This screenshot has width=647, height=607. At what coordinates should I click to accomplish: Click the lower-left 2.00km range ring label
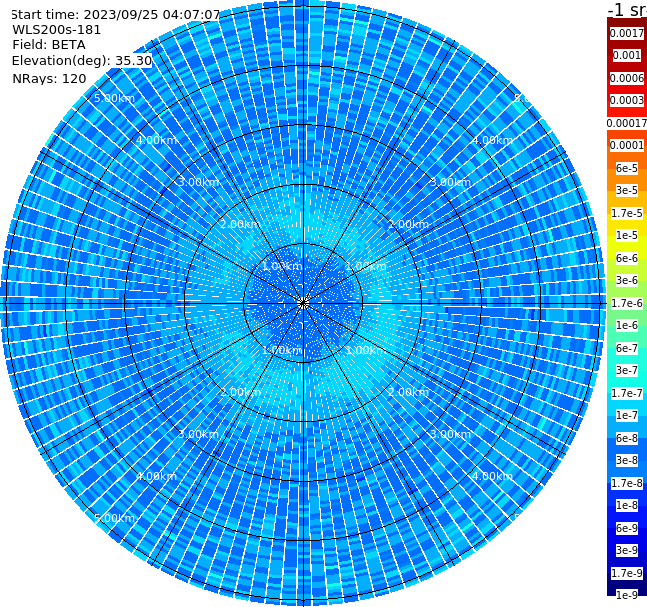pos(240,392)
